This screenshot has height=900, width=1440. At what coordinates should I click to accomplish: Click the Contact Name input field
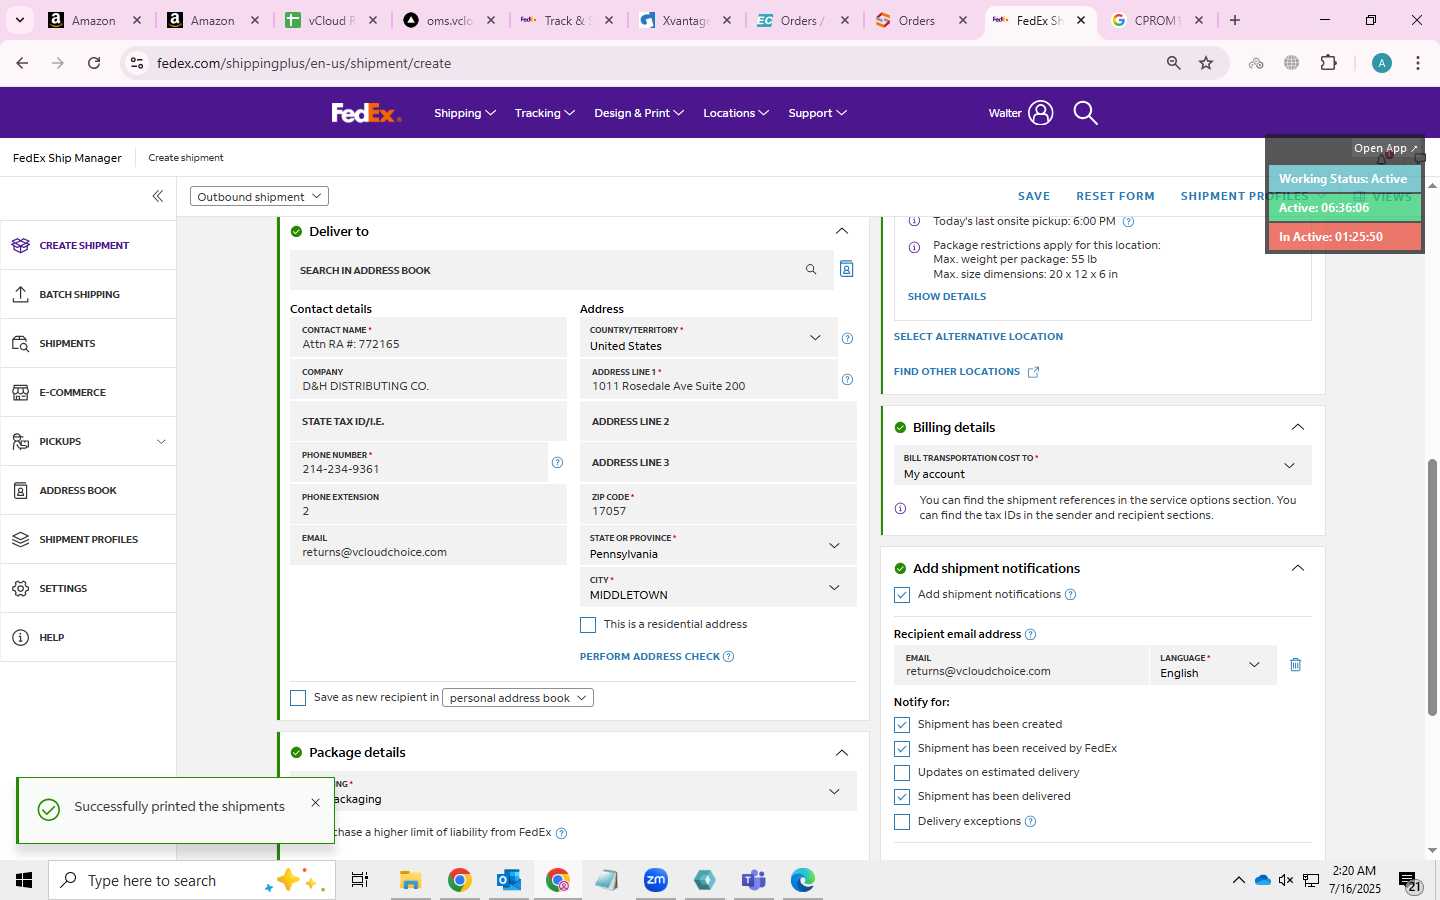point(428,338)
